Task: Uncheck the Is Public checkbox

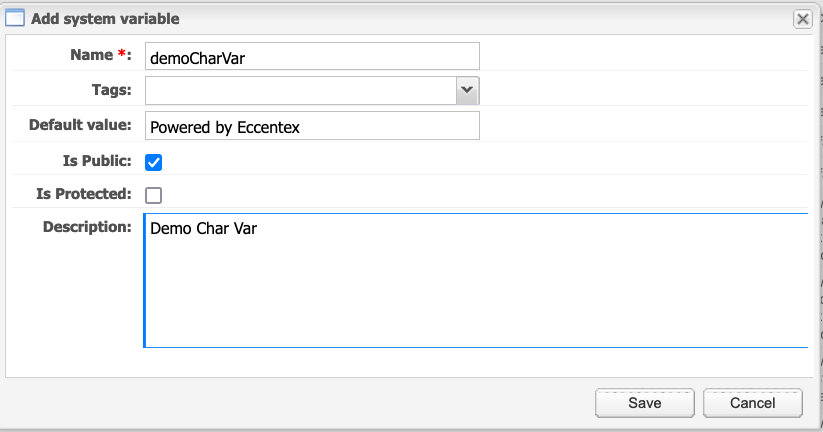Action: click(153, 162)
